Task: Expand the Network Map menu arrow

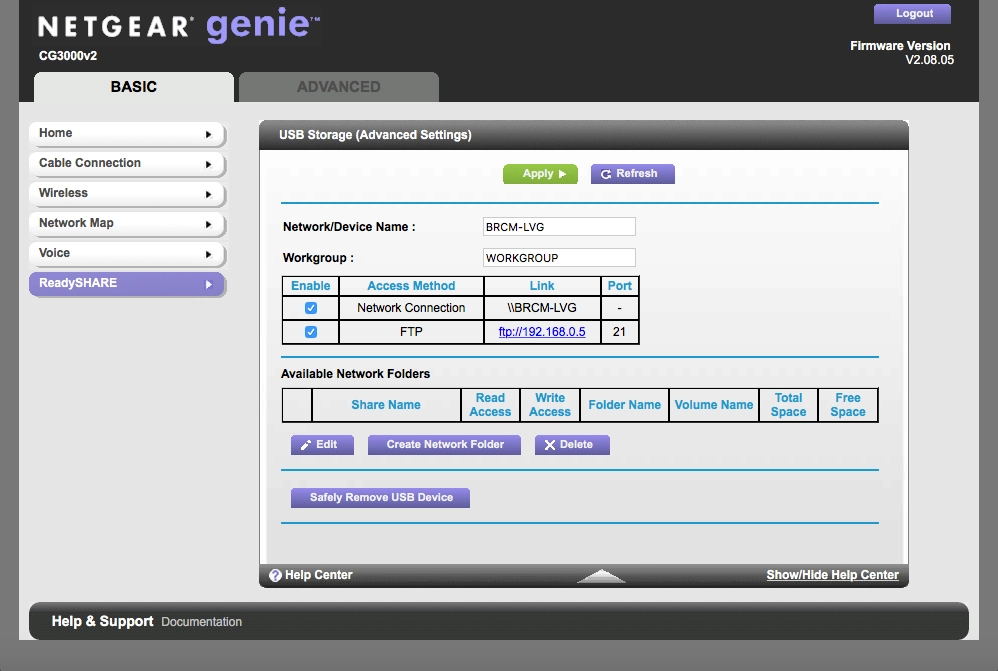Action: pyautogui.click(x=208, y=224)
